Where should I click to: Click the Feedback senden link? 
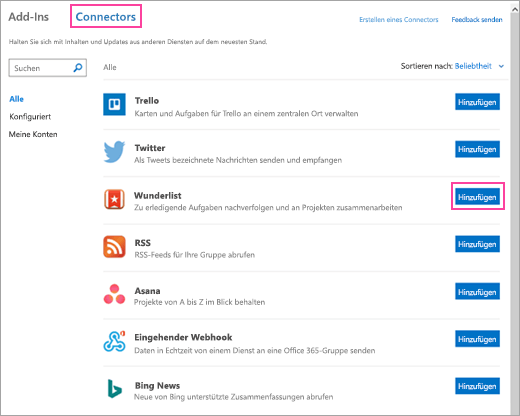[x=477, y=20]
